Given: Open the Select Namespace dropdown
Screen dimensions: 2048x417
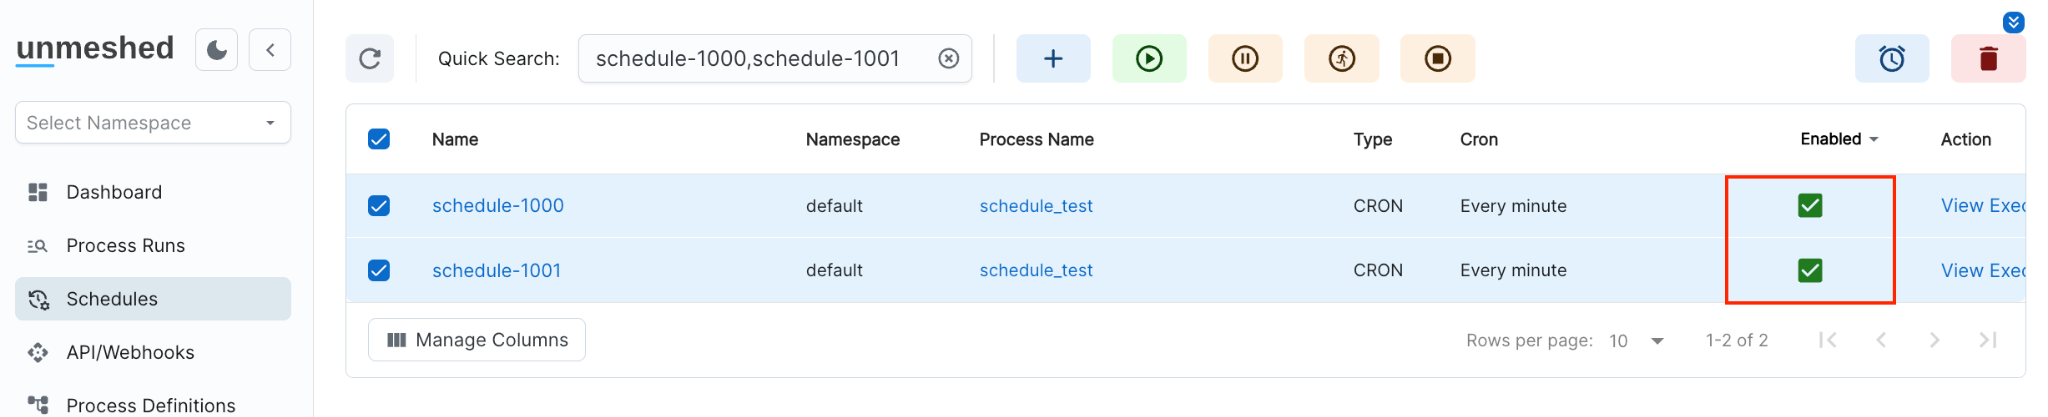Looking at the screenshot, I should click(153, 123).
